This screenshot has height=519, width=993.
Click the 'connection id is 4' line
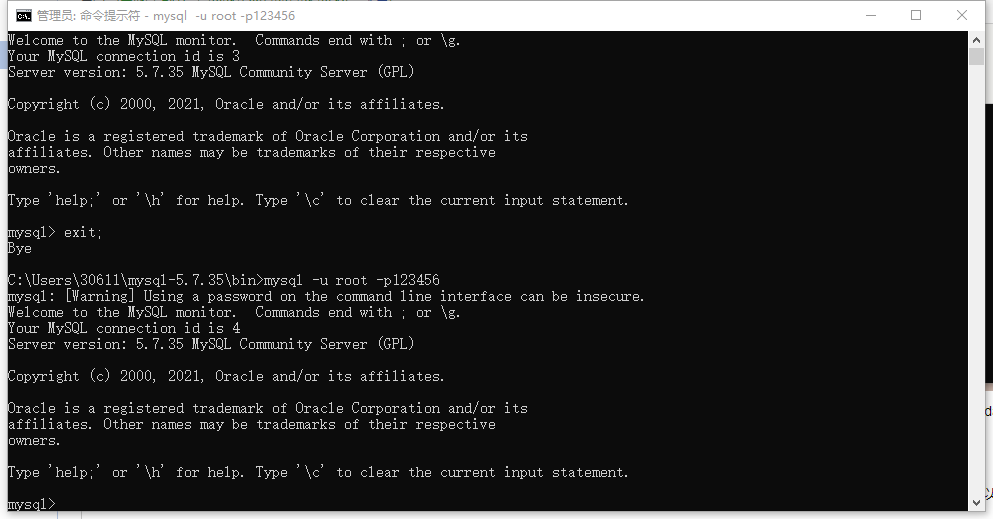[x=124, y=328]
